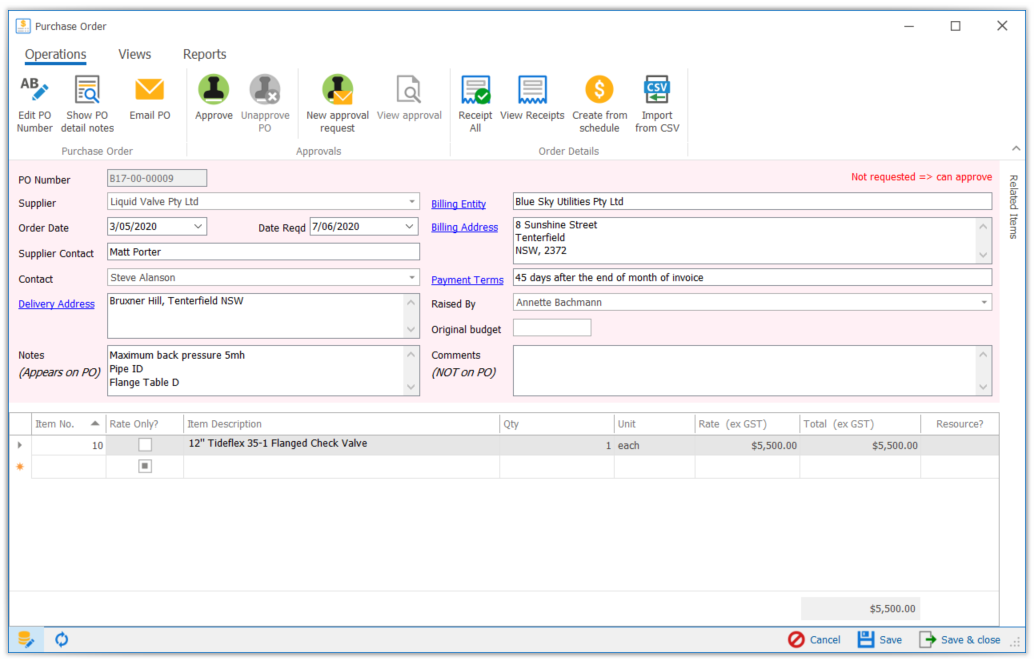Select the item description '12" Tideflex 35-1 Flanged Check Valve'
Image resolution: width=1034 pixels, height=659 pixels.
coord(278,443)
